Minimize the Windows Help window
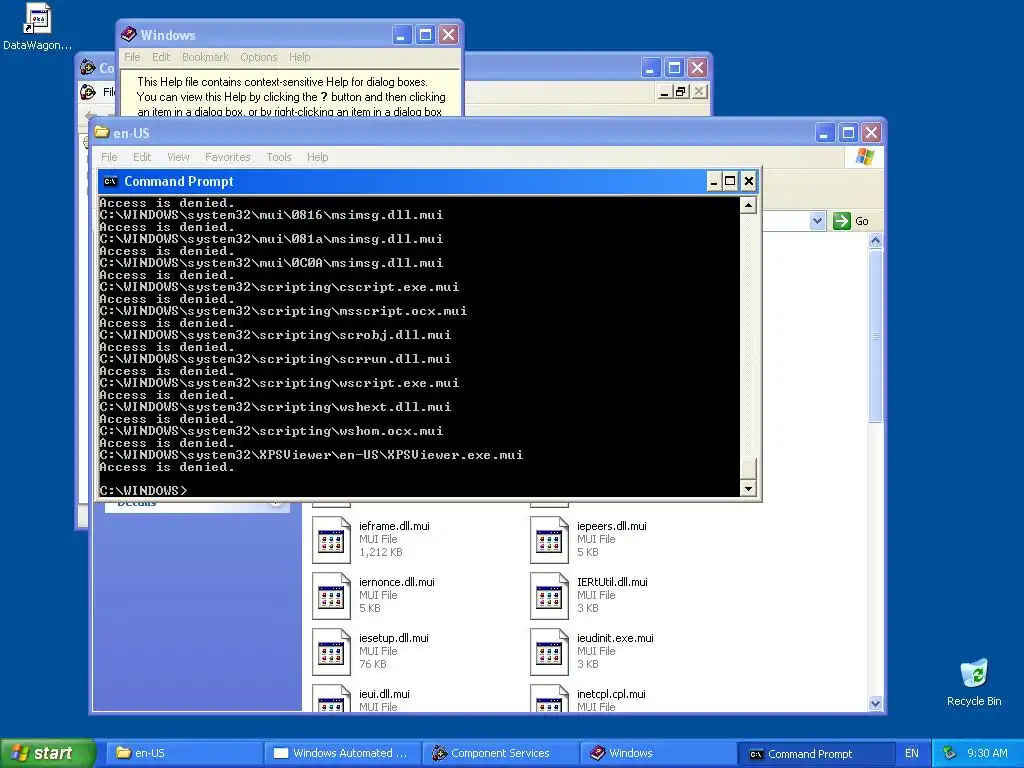The image size is (1024, 768). 402,35
